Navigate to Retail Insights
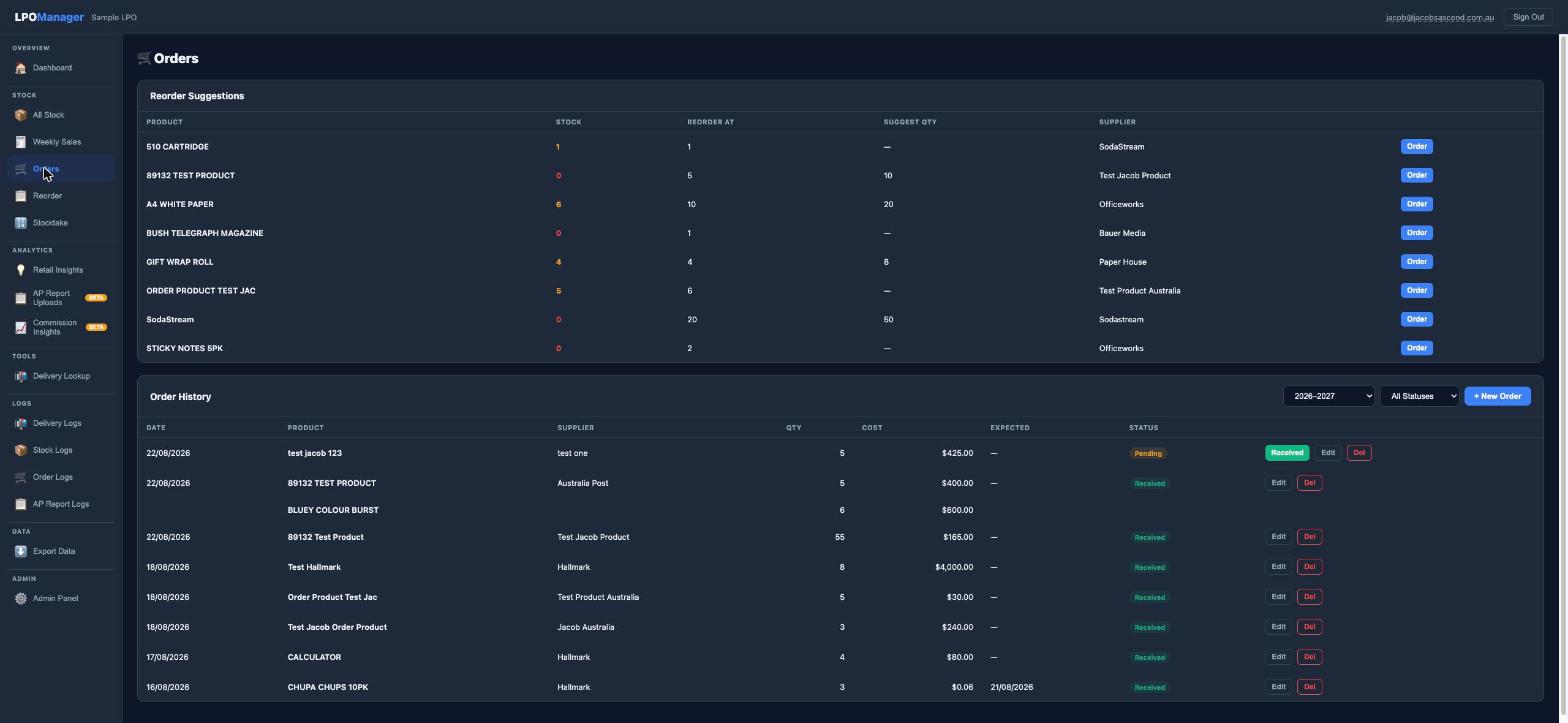The height and width of the screenshot is (723, 1568). (x=61, y=270)
